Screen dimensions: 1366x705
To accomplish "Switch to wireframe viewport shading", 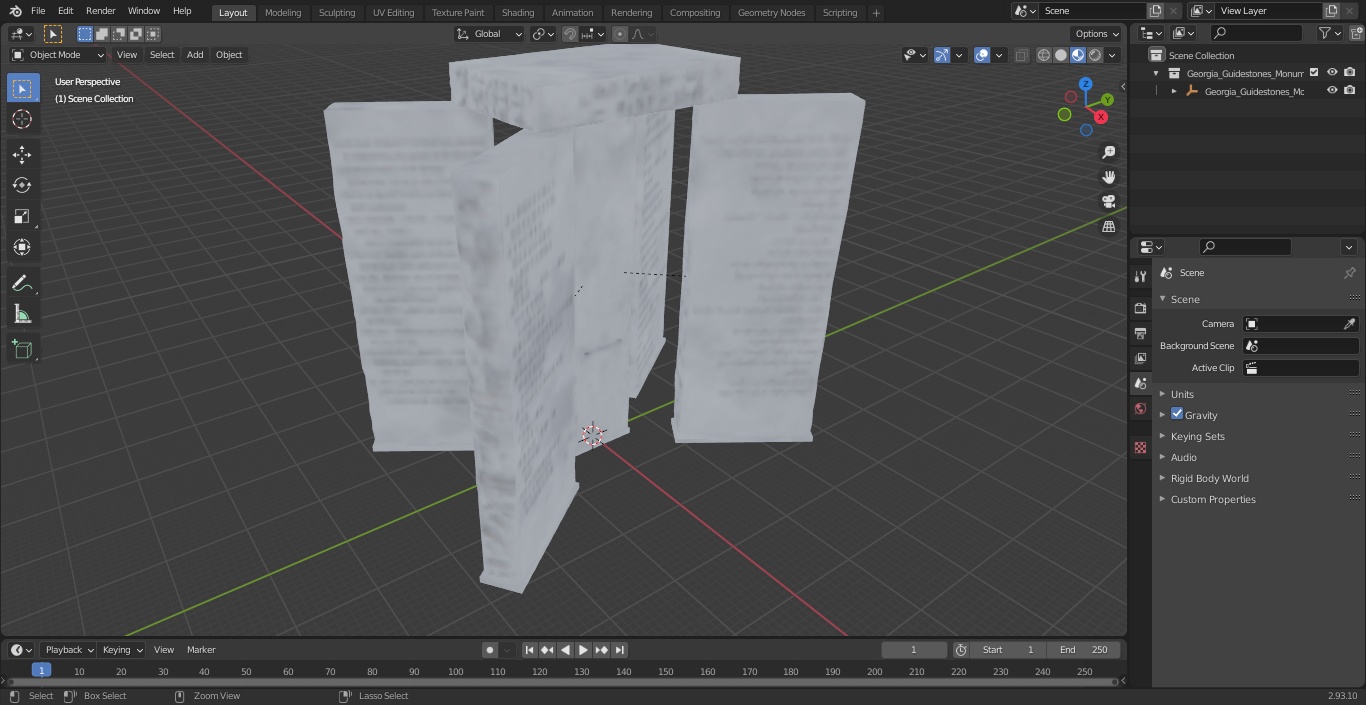I will pos(1044,55).
